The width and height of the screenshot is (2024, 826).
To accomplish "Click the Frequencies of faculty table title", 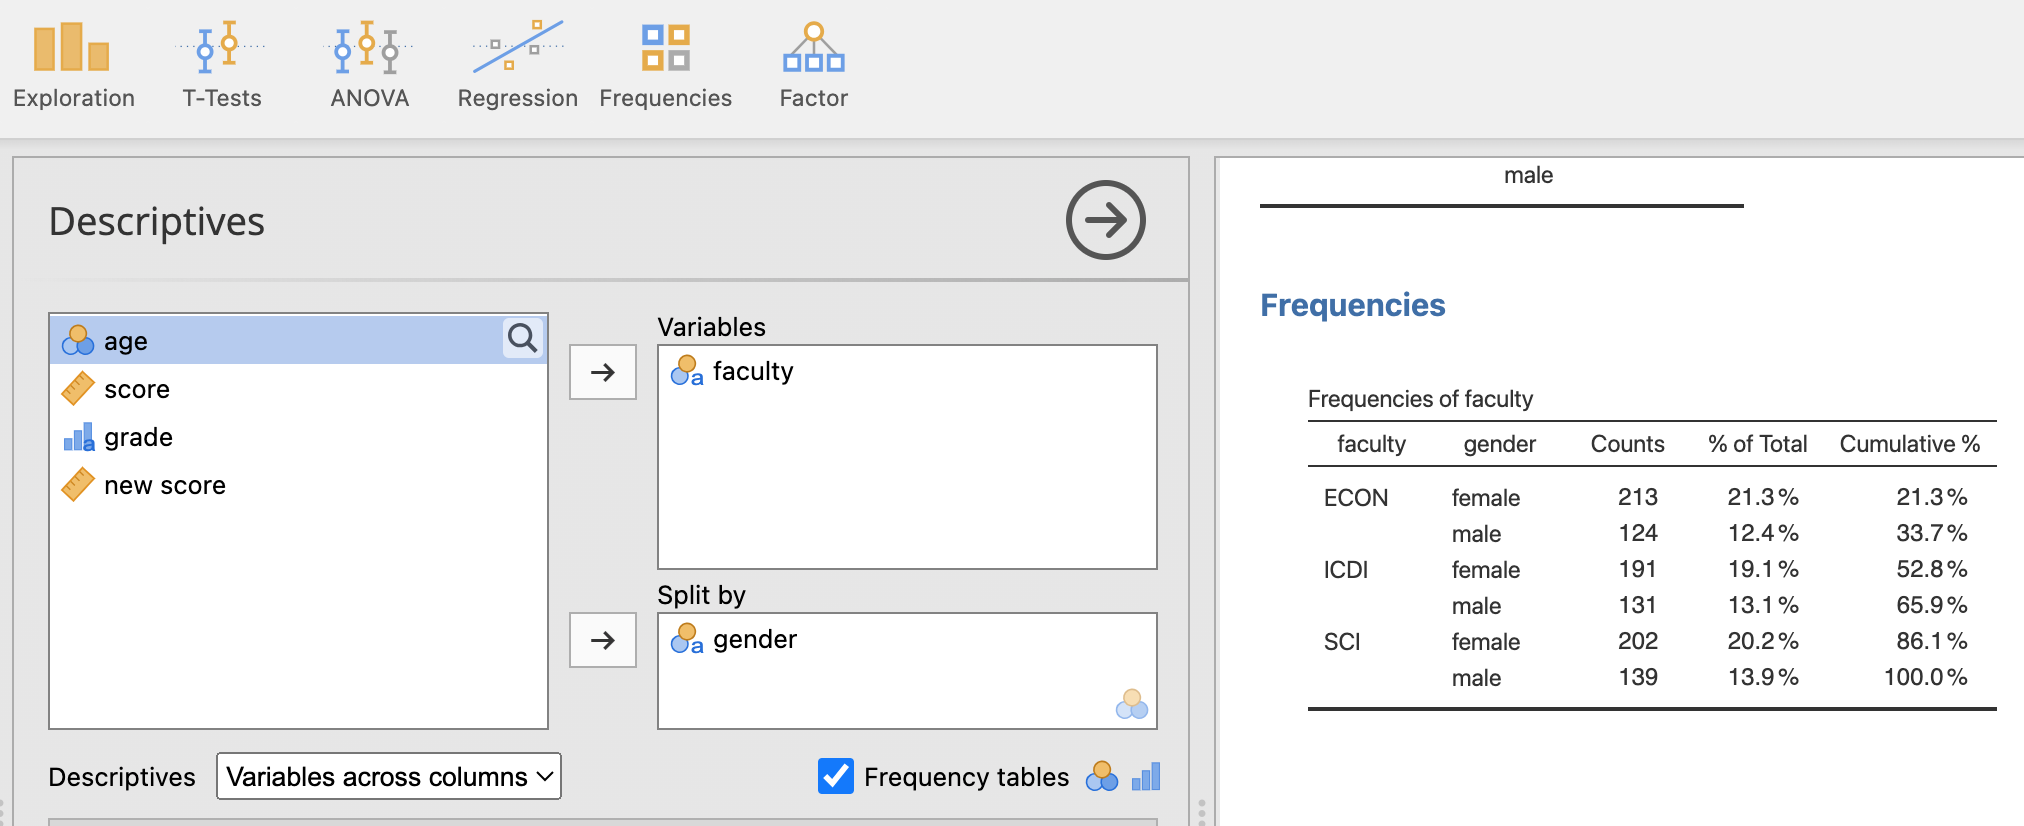I will (1420, 399).
